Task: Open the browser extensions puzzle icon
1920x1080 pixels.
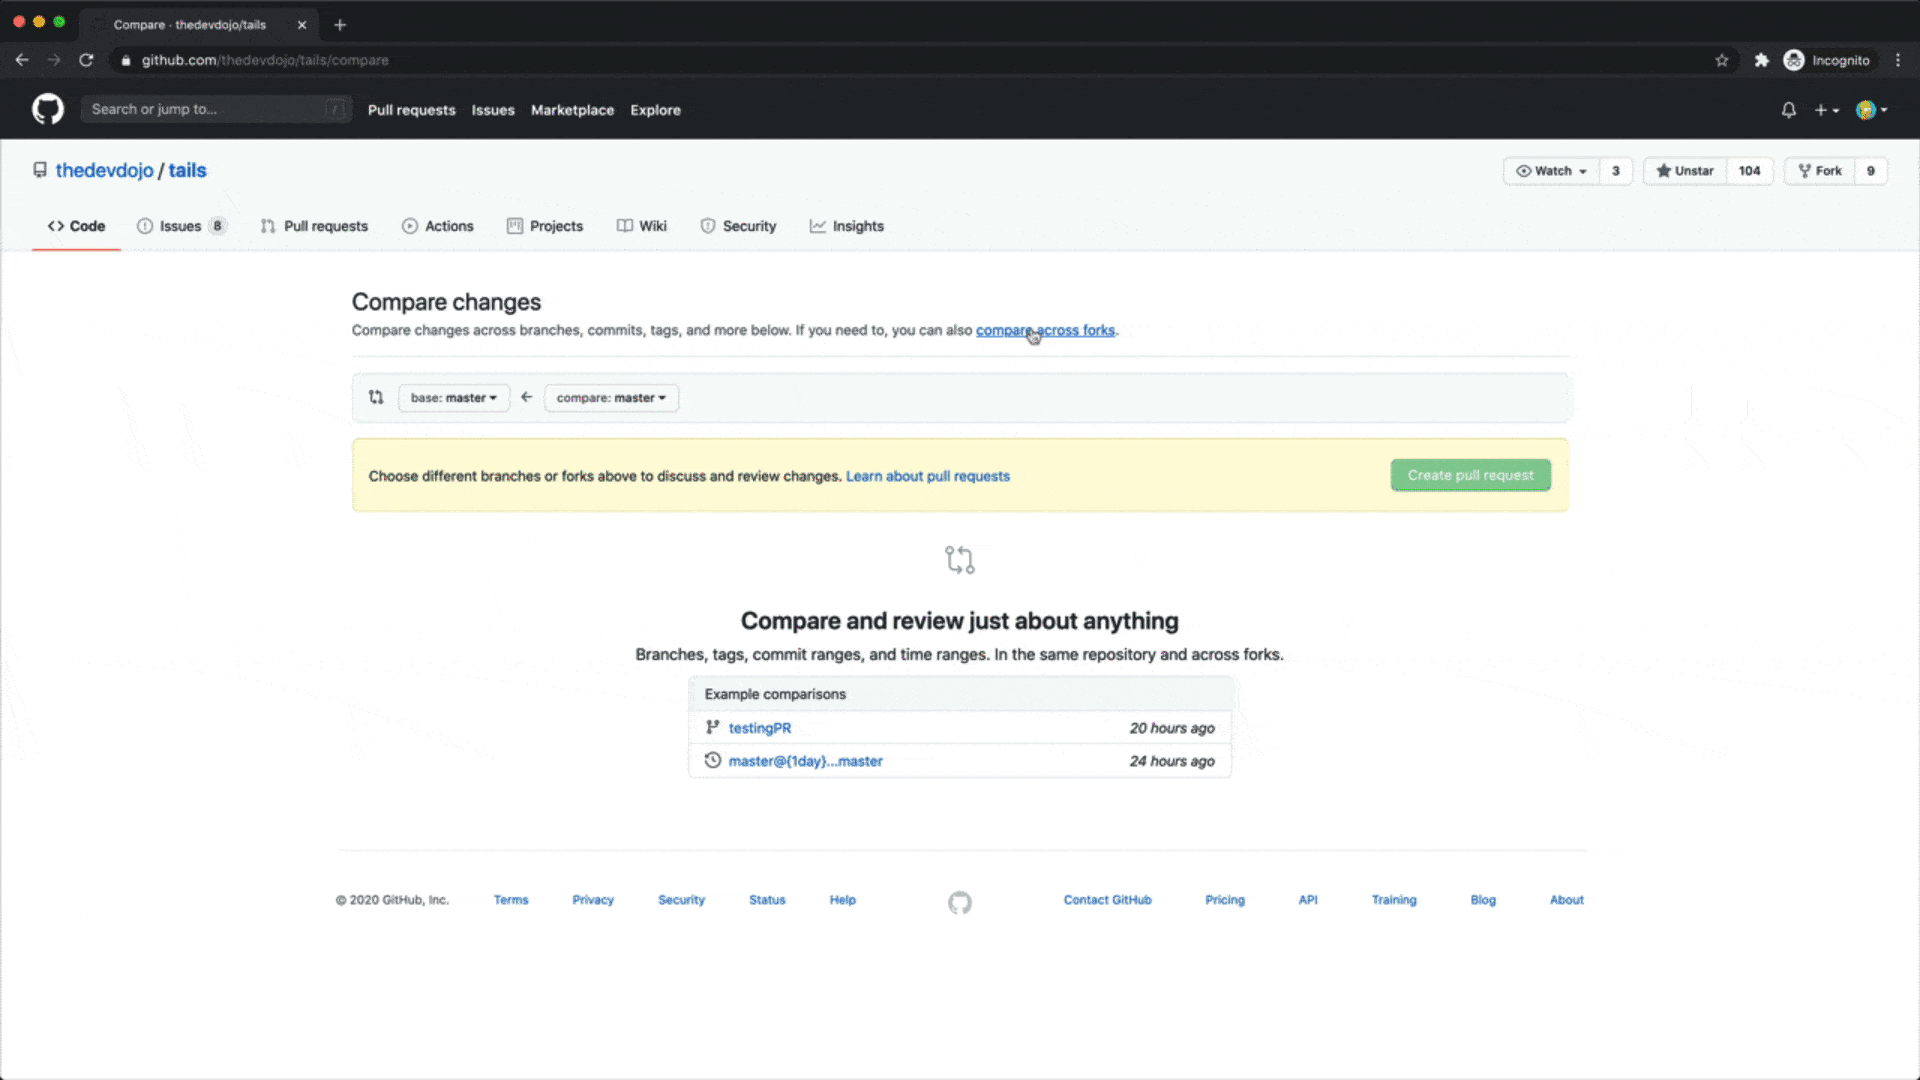Action: tap(1761, 60)
